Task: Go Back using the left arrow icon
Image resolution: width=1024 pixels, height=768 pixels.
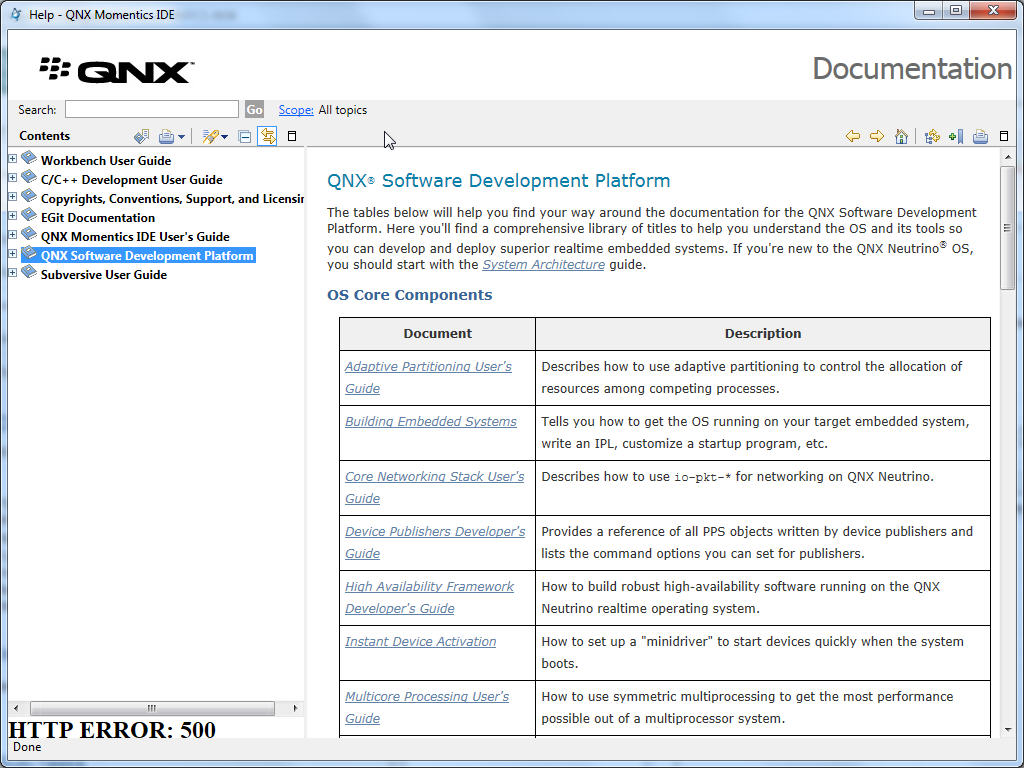Action: (852, 136)
